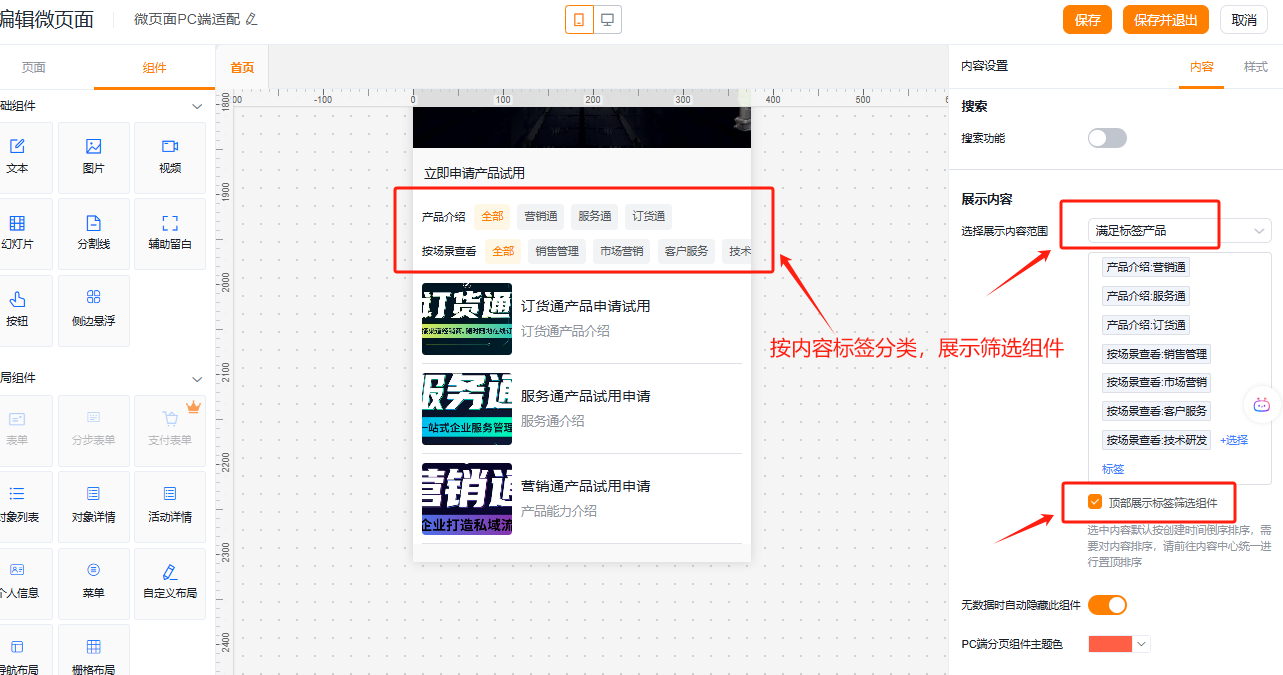Click the 产品介绍:订货通 tag

click(x=1146, y=325)
